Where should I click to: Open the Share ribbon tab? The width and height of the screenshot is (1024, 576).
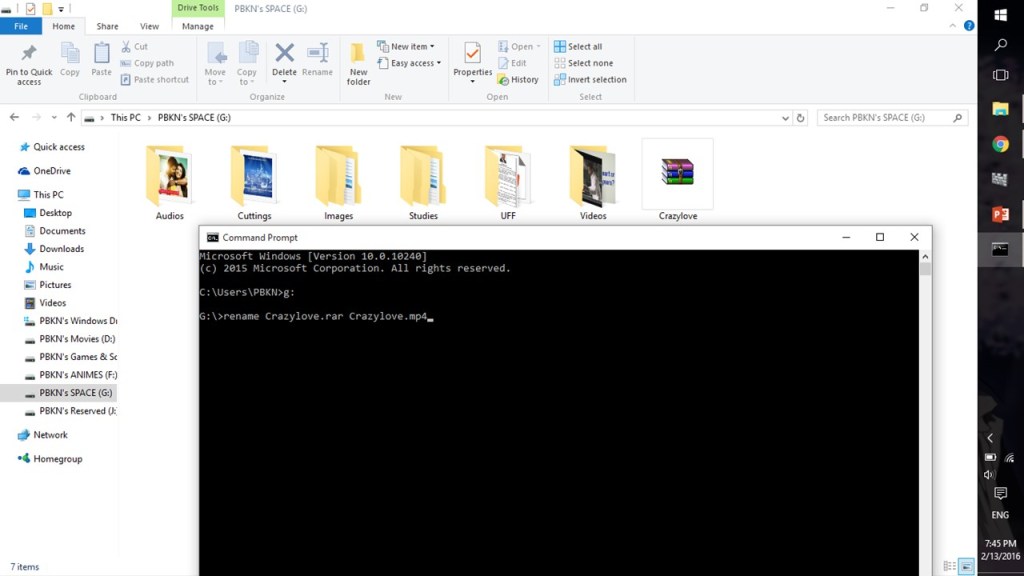point(107,27)
